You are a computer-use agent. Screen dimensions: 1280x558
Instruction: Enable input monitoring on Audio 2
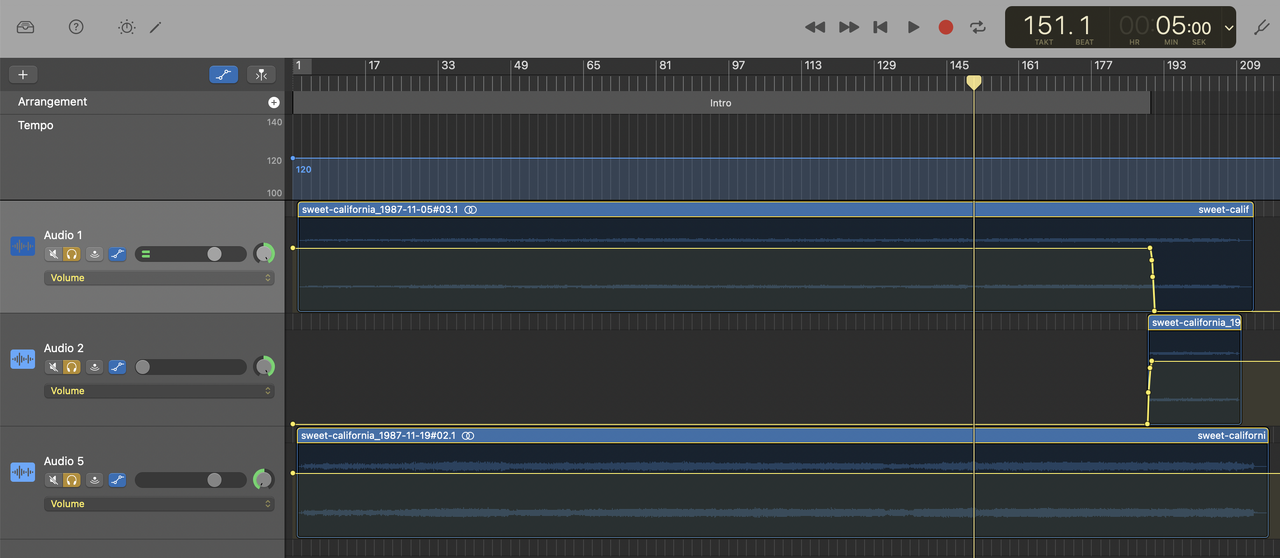point(95,367)
